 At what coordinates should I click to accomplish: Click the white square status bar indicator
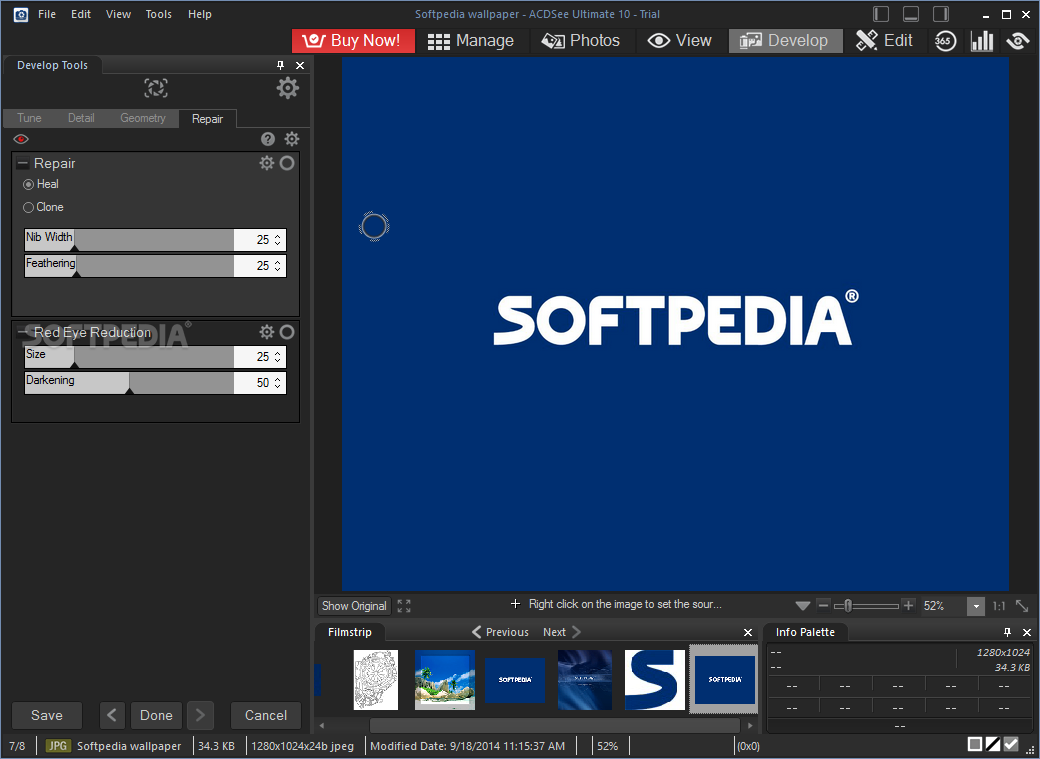974,744
